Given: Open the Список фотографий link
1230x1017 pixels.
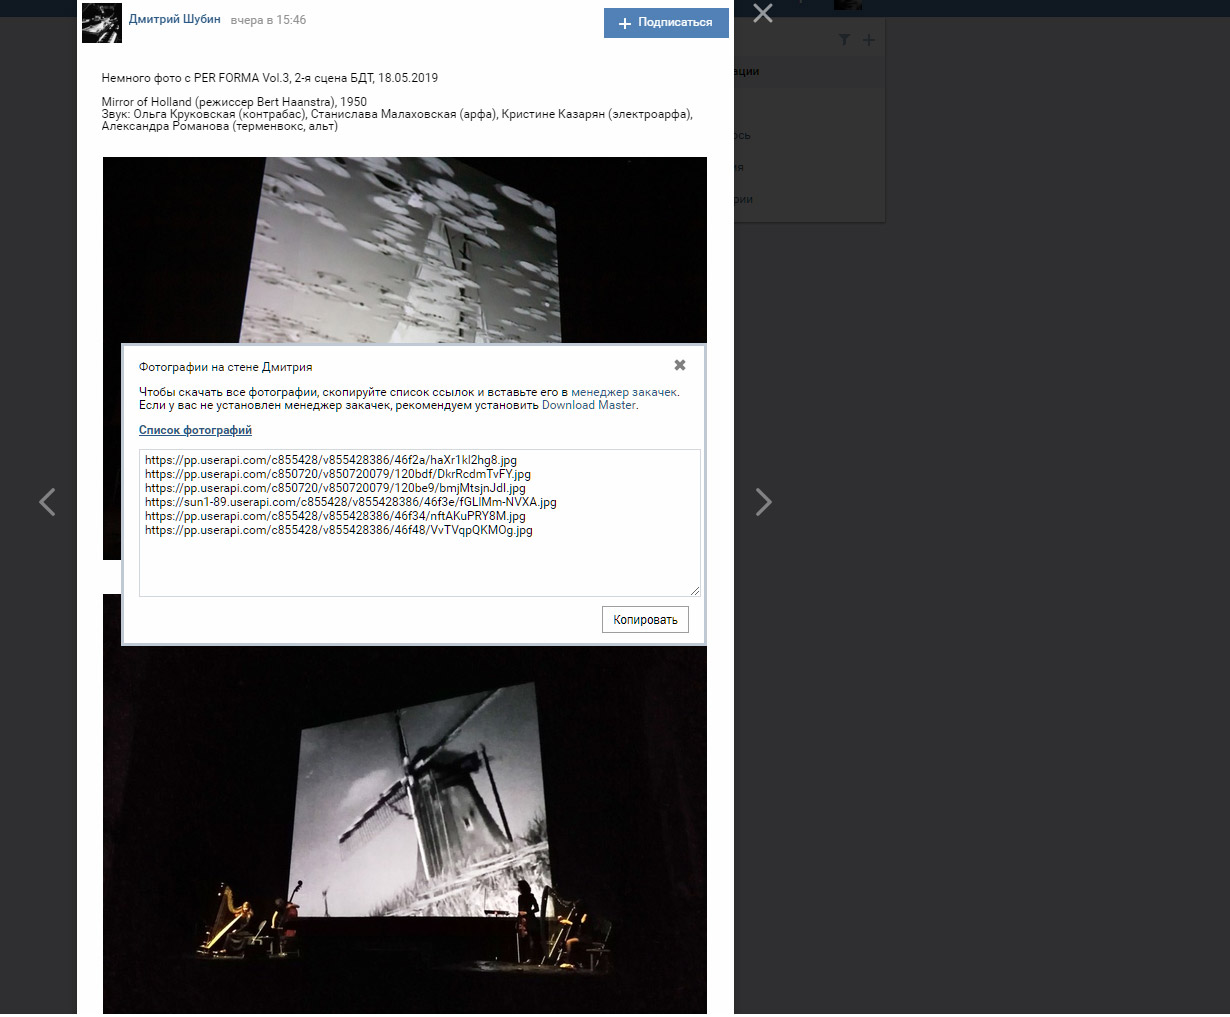Looking at the screenshot, I should 195,430.
